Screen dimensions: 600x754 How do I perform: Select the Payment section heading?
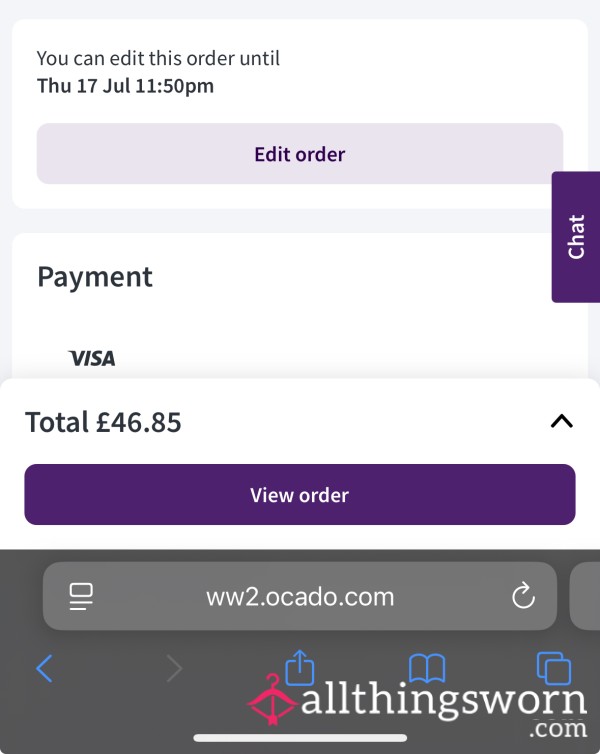pyautogui.click(x=95, y=277)
